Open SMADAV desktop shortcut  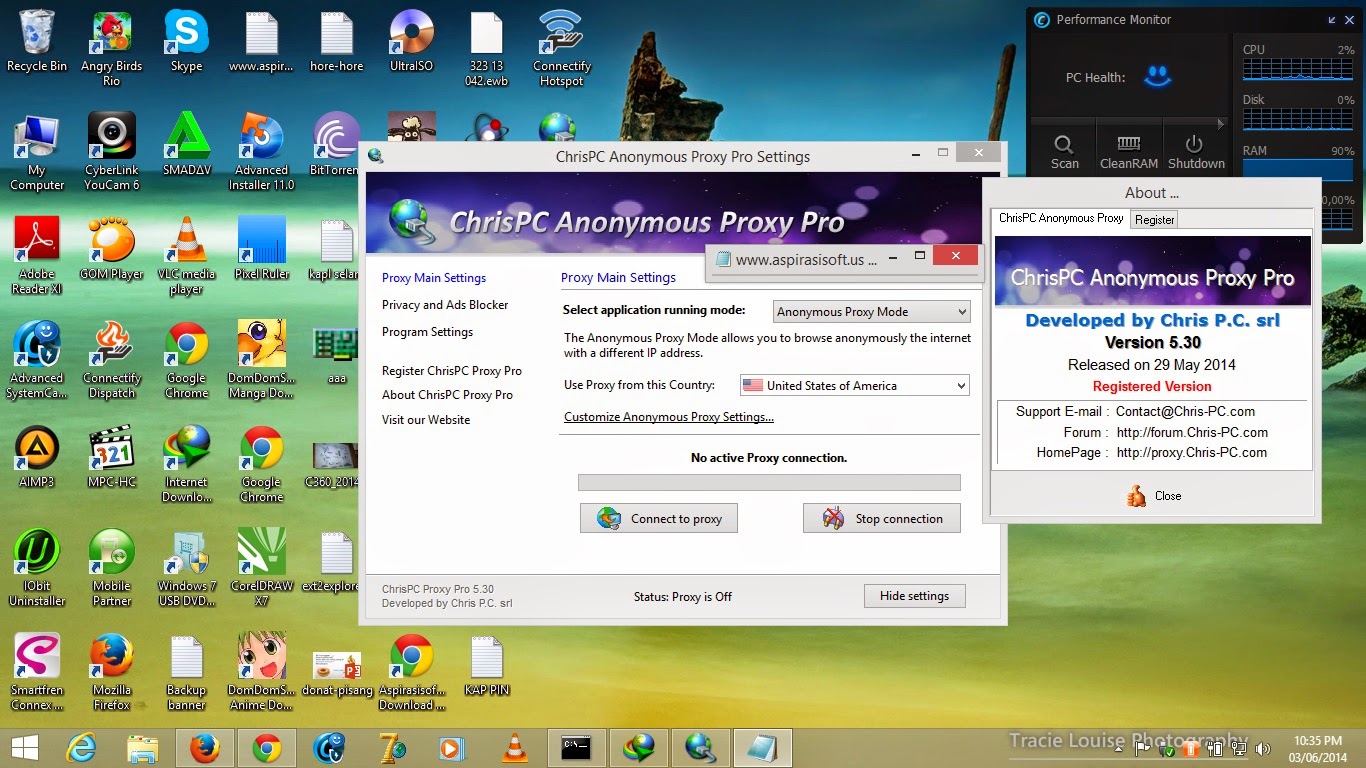[186, 146]
